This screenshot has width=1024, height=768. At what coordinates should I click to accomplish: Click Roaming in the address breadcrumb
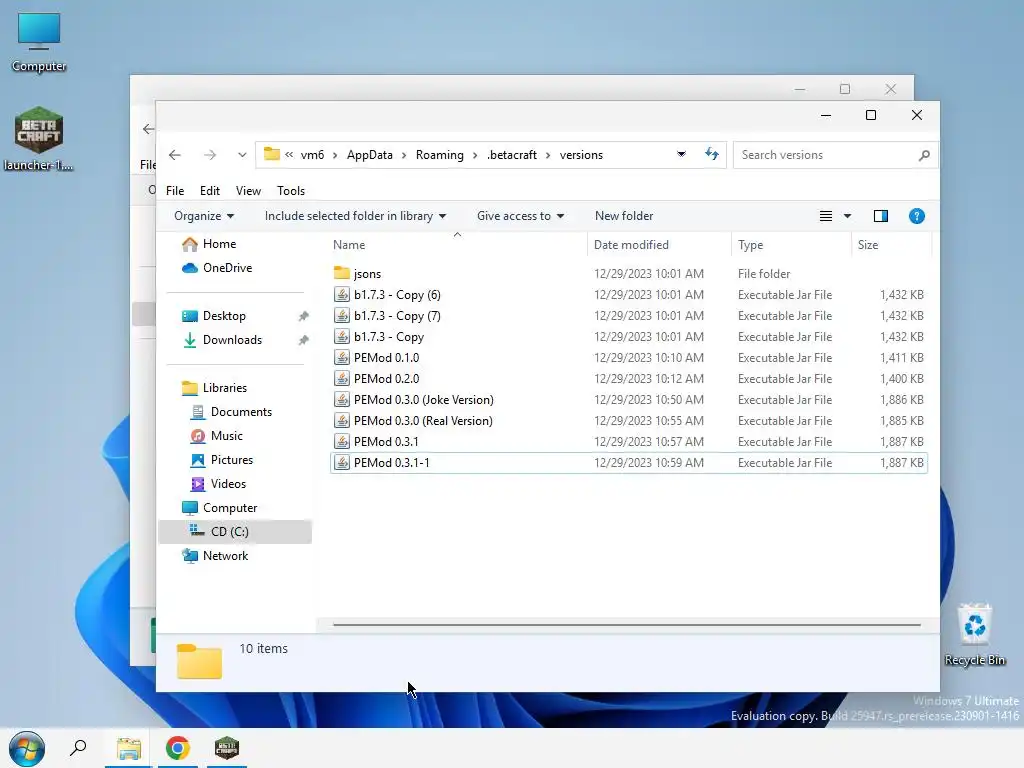(440, 155)
